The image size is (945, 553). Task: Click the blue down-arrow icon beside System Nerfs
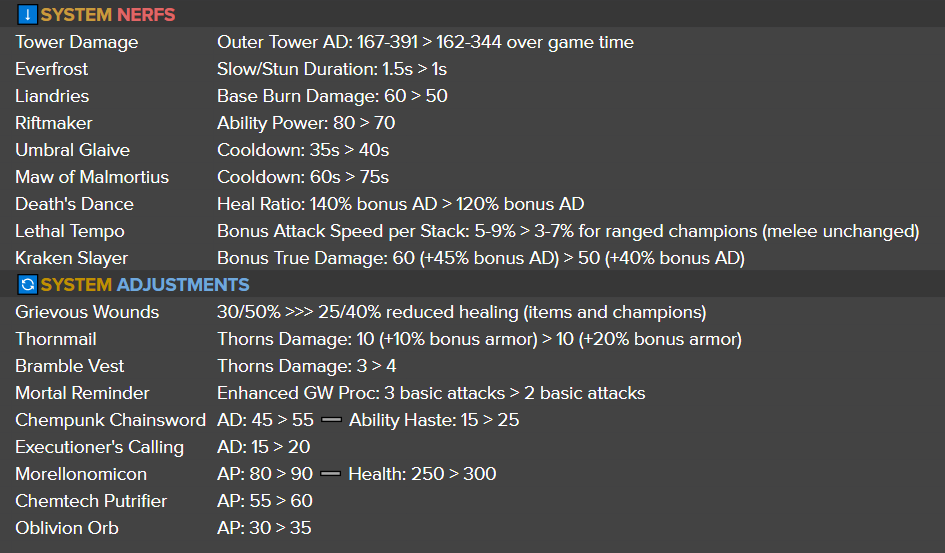point(27,15)
